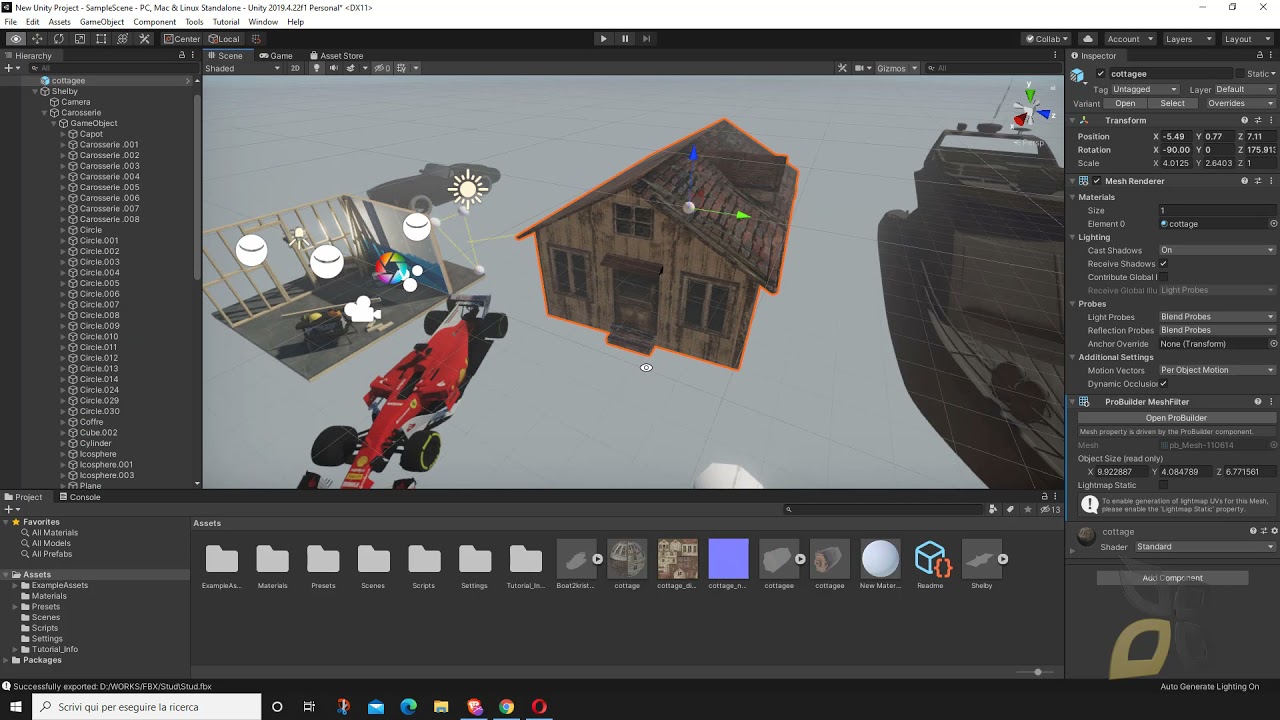This screenshot has height=720, width=1280.
Task: Open the Window menu
Action: click(263, 22)
